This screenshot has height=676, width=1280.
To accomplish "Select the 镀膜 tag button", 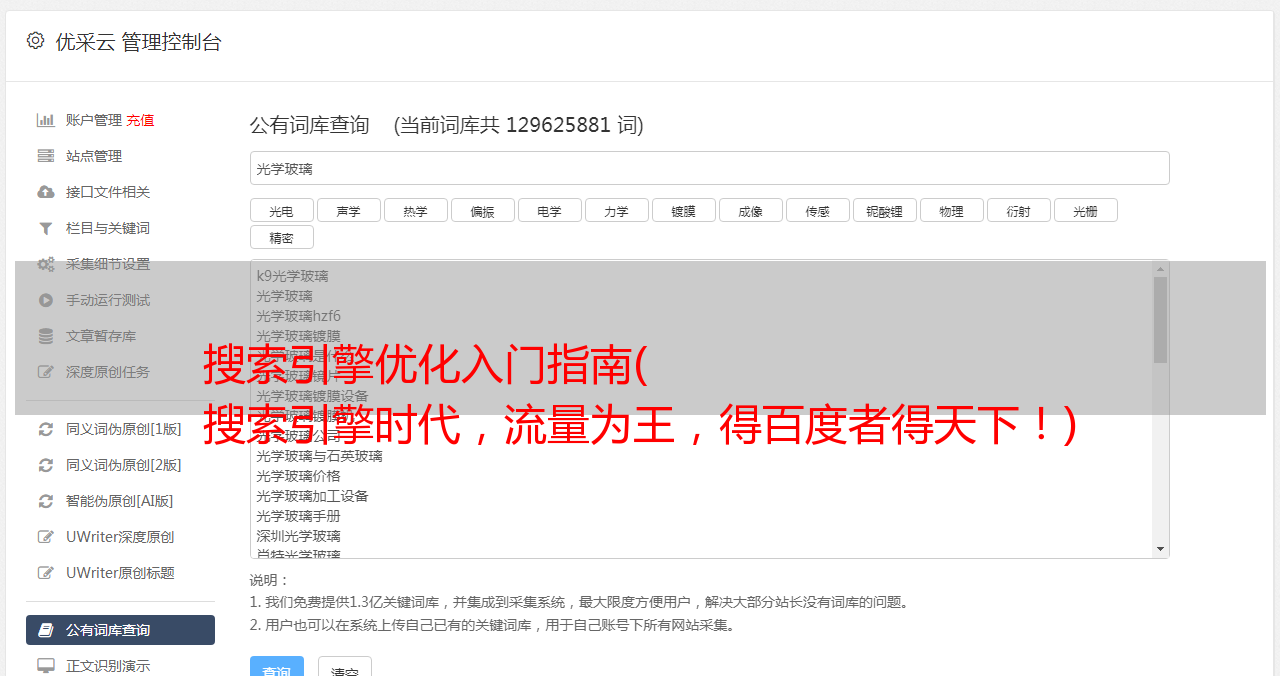I will click(683, 211).
